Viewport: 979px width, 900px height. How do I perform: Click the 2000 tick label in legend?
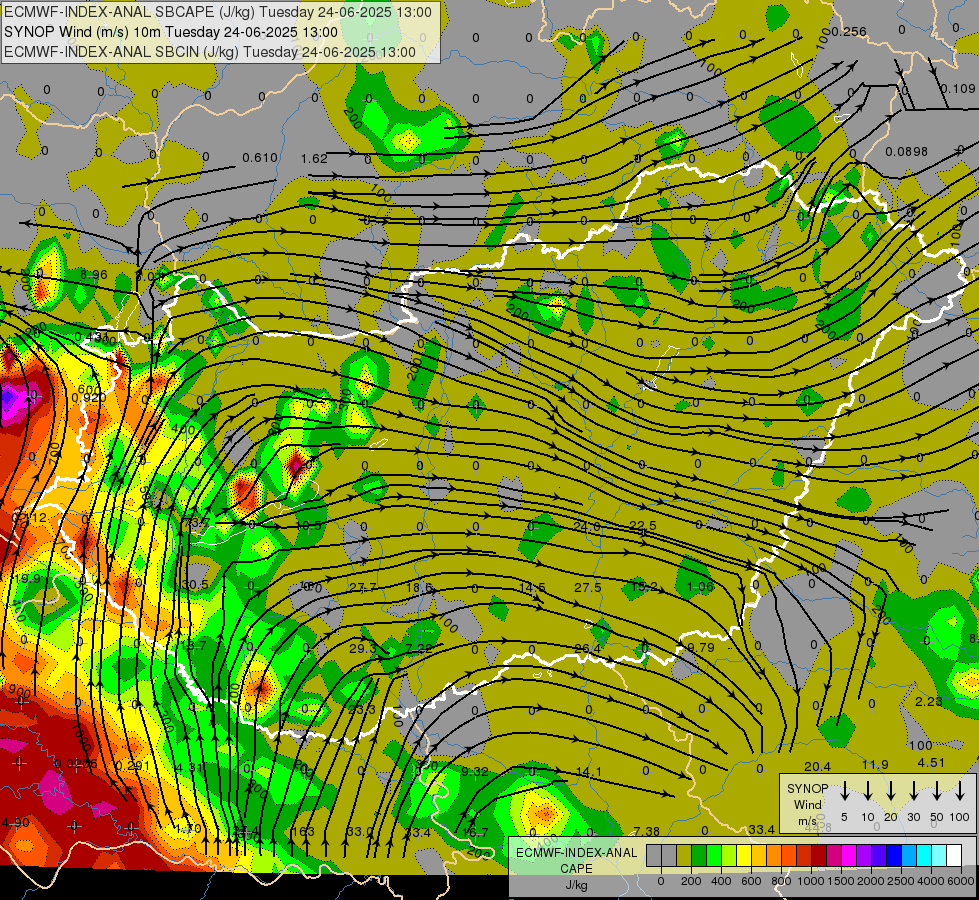[x=870, y=881]
